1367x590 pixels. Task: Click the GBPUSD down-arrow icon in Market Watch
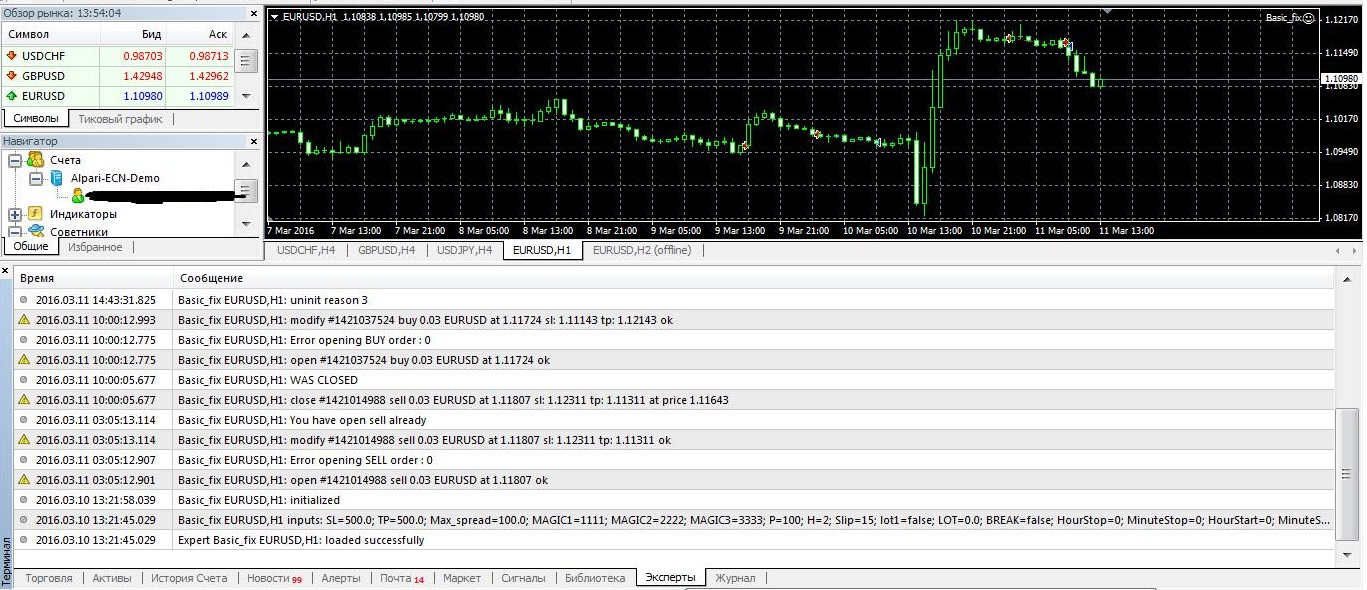[x=12, y=76]
